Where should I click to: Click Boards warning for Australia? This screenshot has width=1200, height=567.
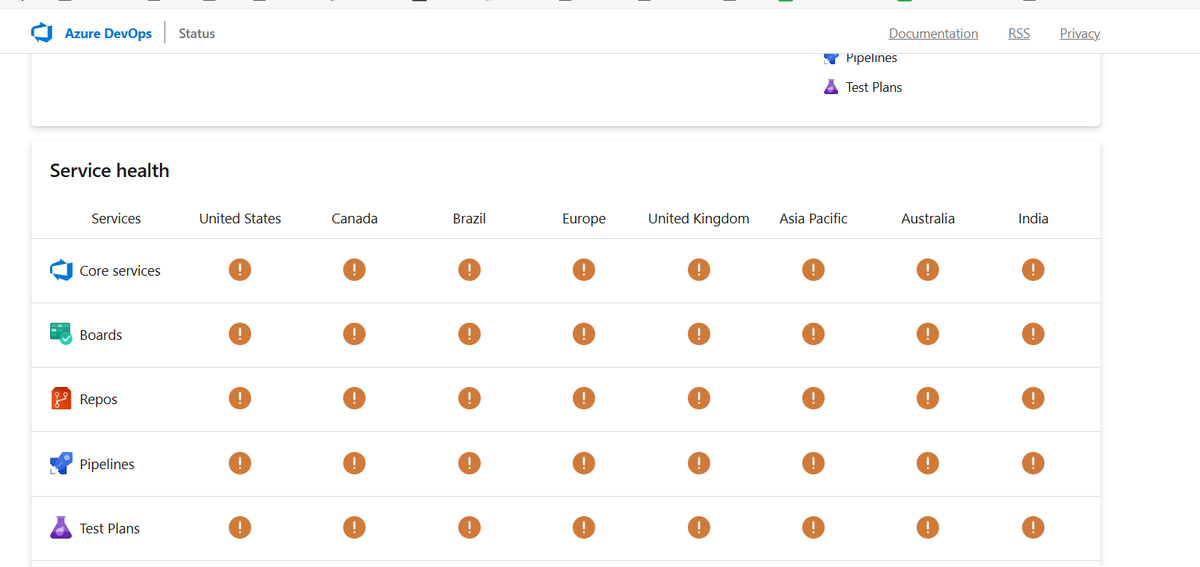point(928,334)
